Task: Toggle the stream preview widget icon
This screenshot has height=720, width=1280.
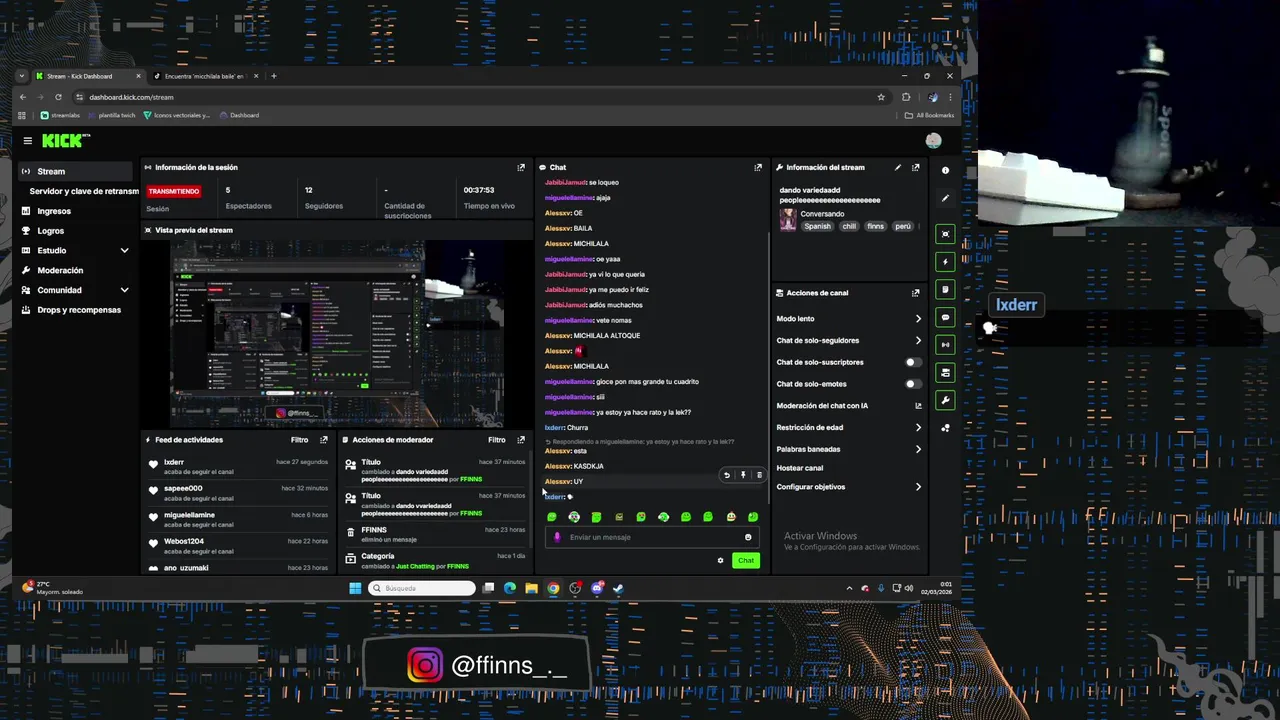Action: pos(945,234)
